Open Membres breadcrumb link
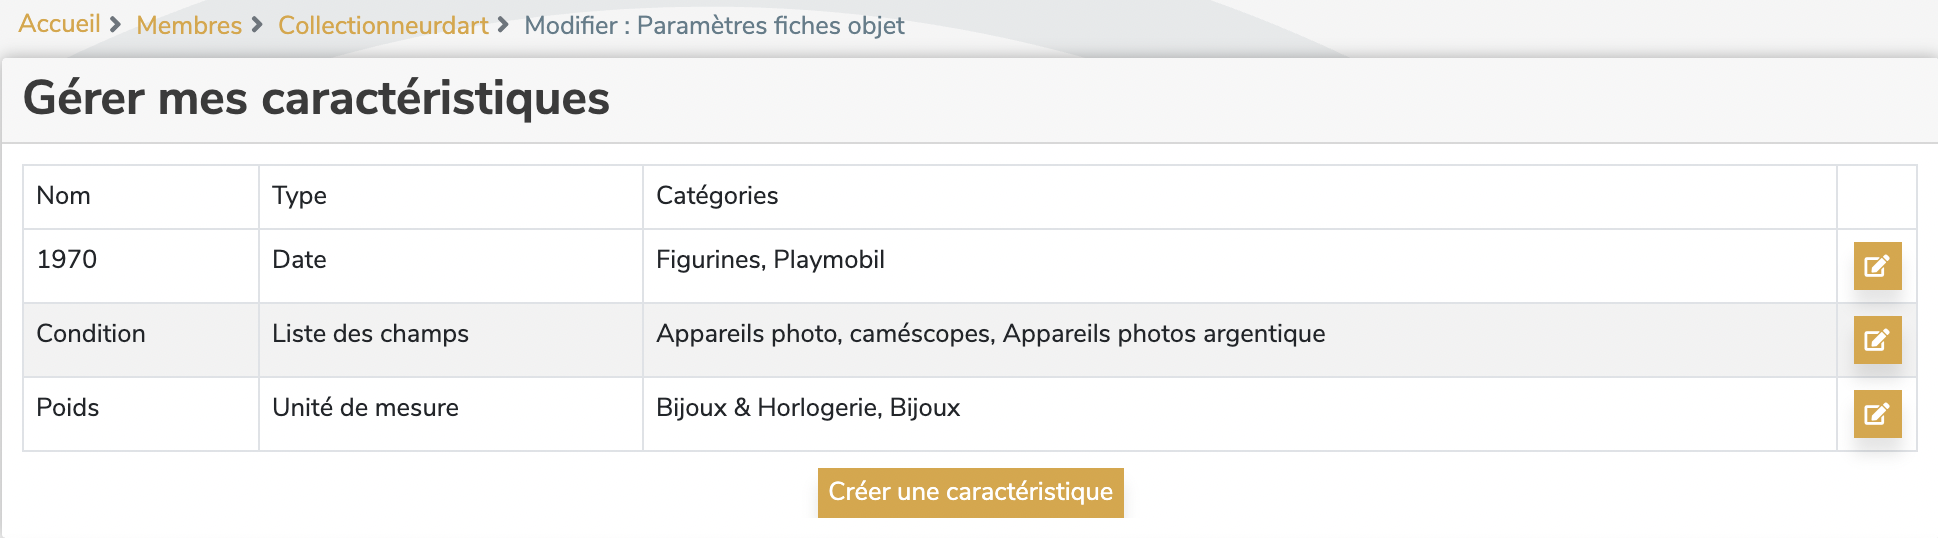 (189, 25)
